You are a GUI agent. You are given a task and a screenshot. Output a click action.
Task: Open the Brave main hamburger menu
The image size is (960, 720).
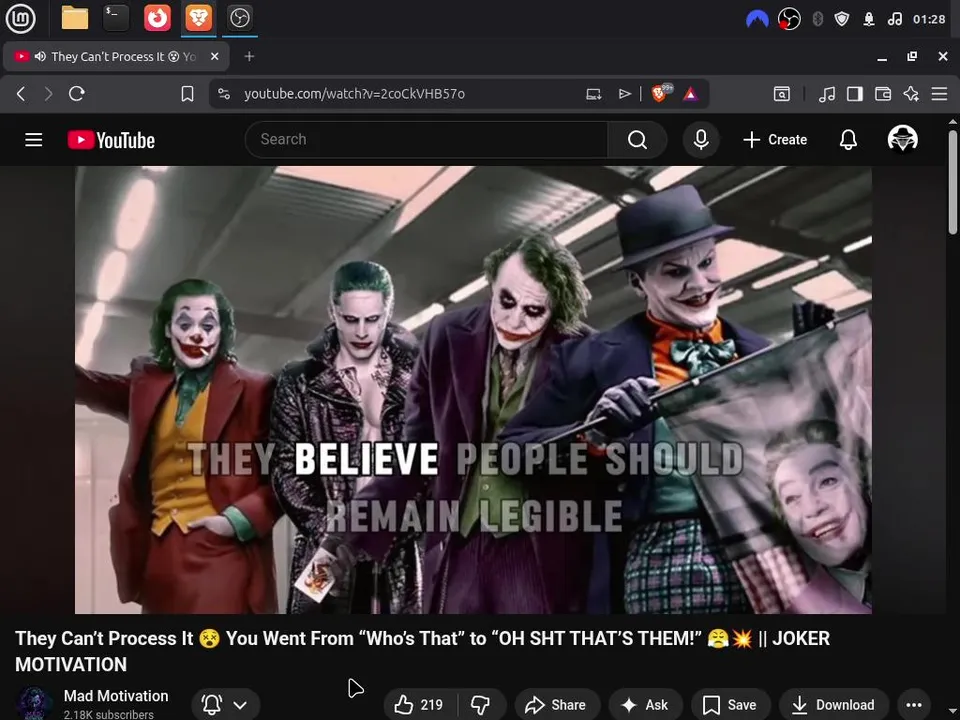pos(939,94)
